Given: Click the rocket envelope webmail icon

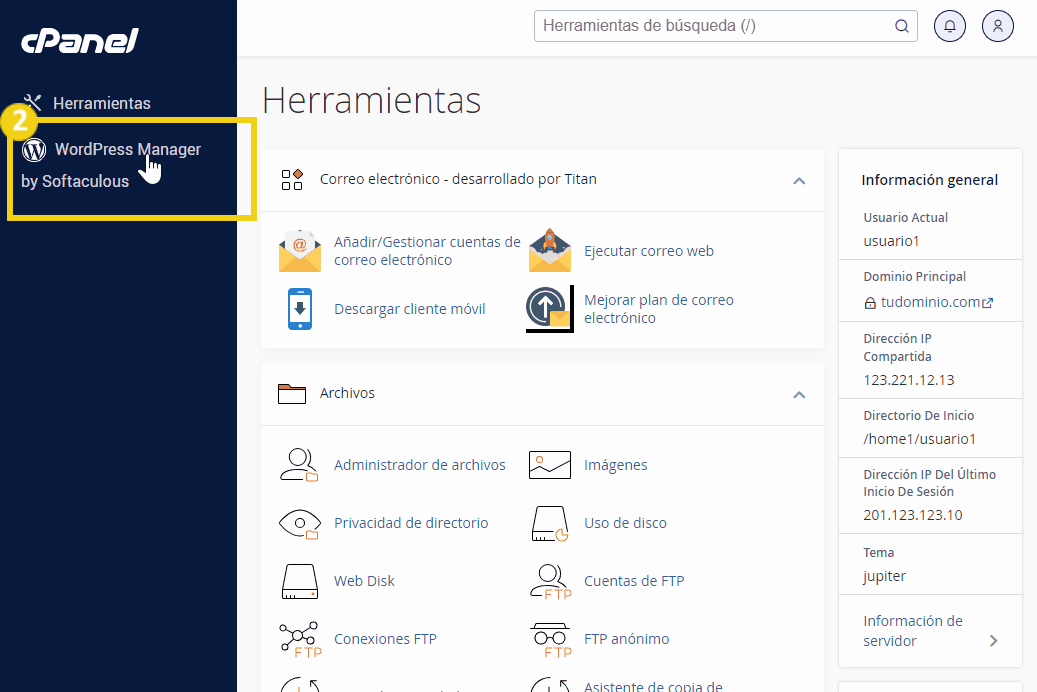Looking at the screenshot, I should pos(550,251).
